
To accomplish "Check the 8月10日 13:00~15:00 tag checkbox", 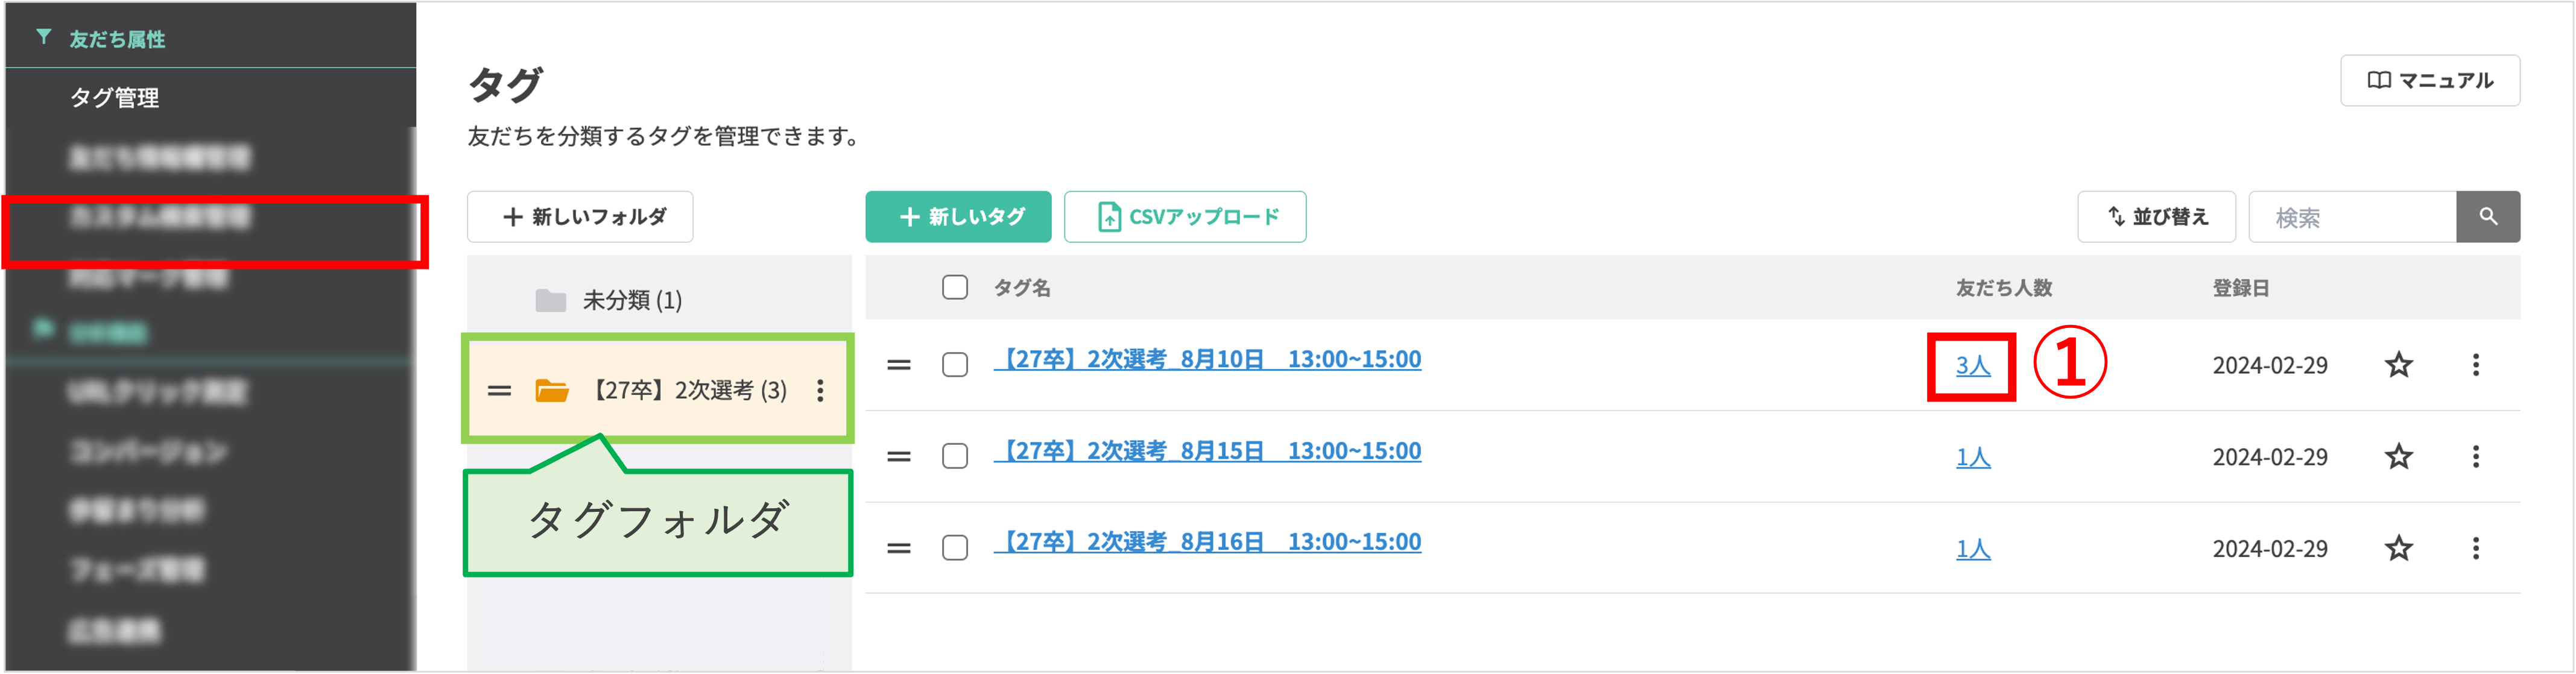I will coord(954,365).
